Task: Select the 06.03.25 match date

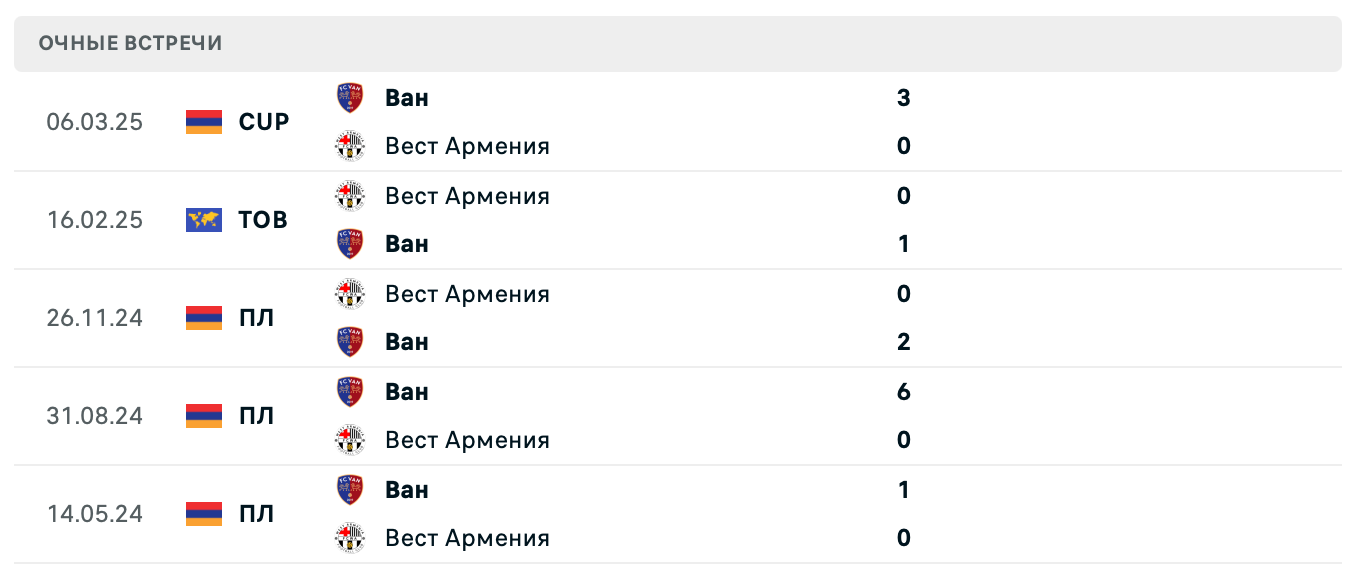Action: tap(95, 121)
